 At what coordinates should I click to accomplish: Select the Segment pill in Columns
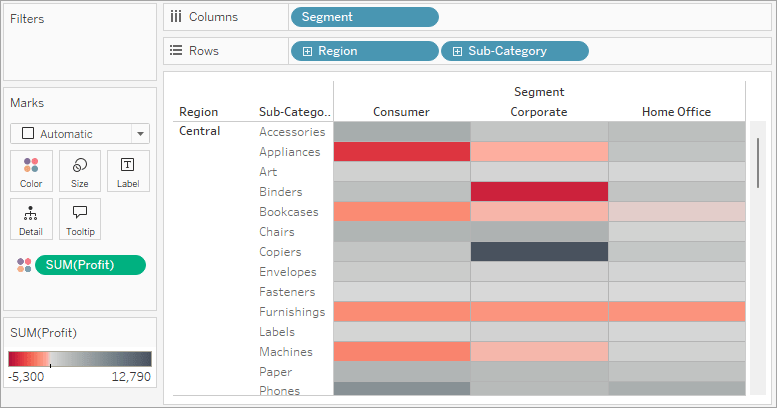364,17
